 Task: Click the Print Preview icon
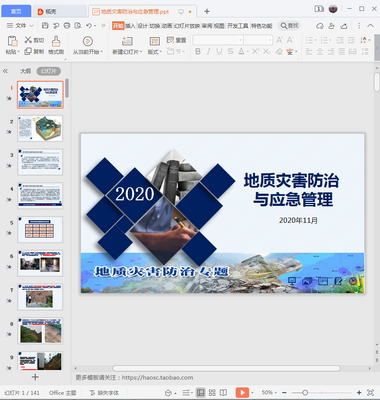tap(78, 26)
